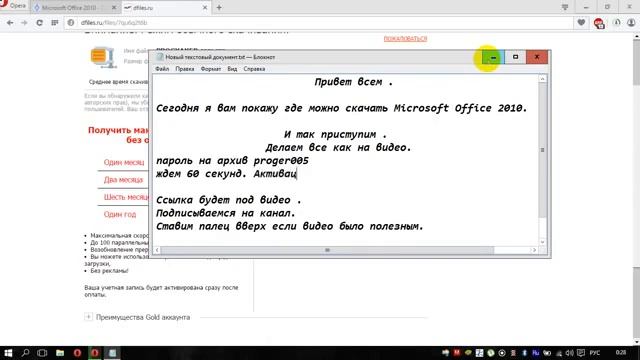
Task: Open Windows taskbar search
Action: pos(25,353)
